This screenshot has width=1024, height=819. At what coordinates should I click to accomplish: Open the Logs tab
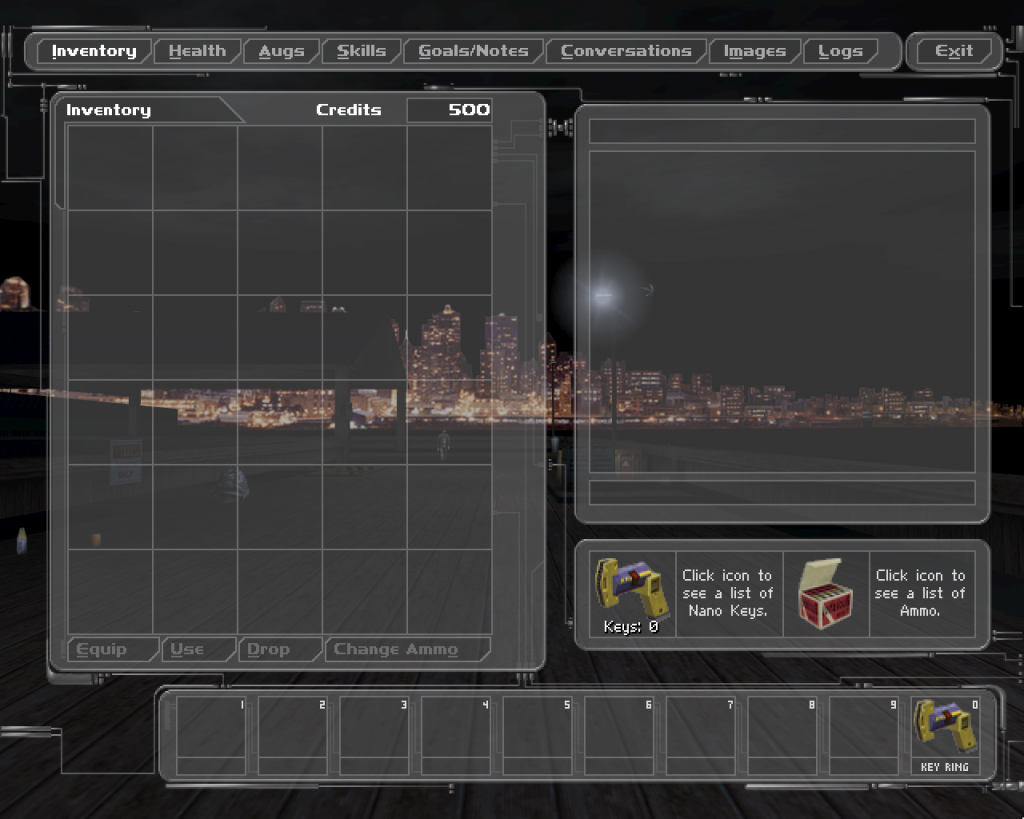click(x=840, y=51)
